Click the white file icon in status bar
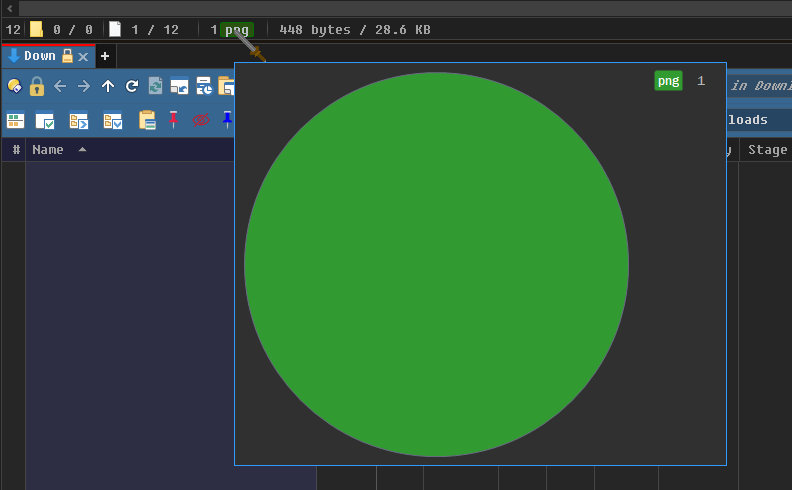Image resolution: width=792 pixels, height=490 pixels. click(x=115, y=29)
